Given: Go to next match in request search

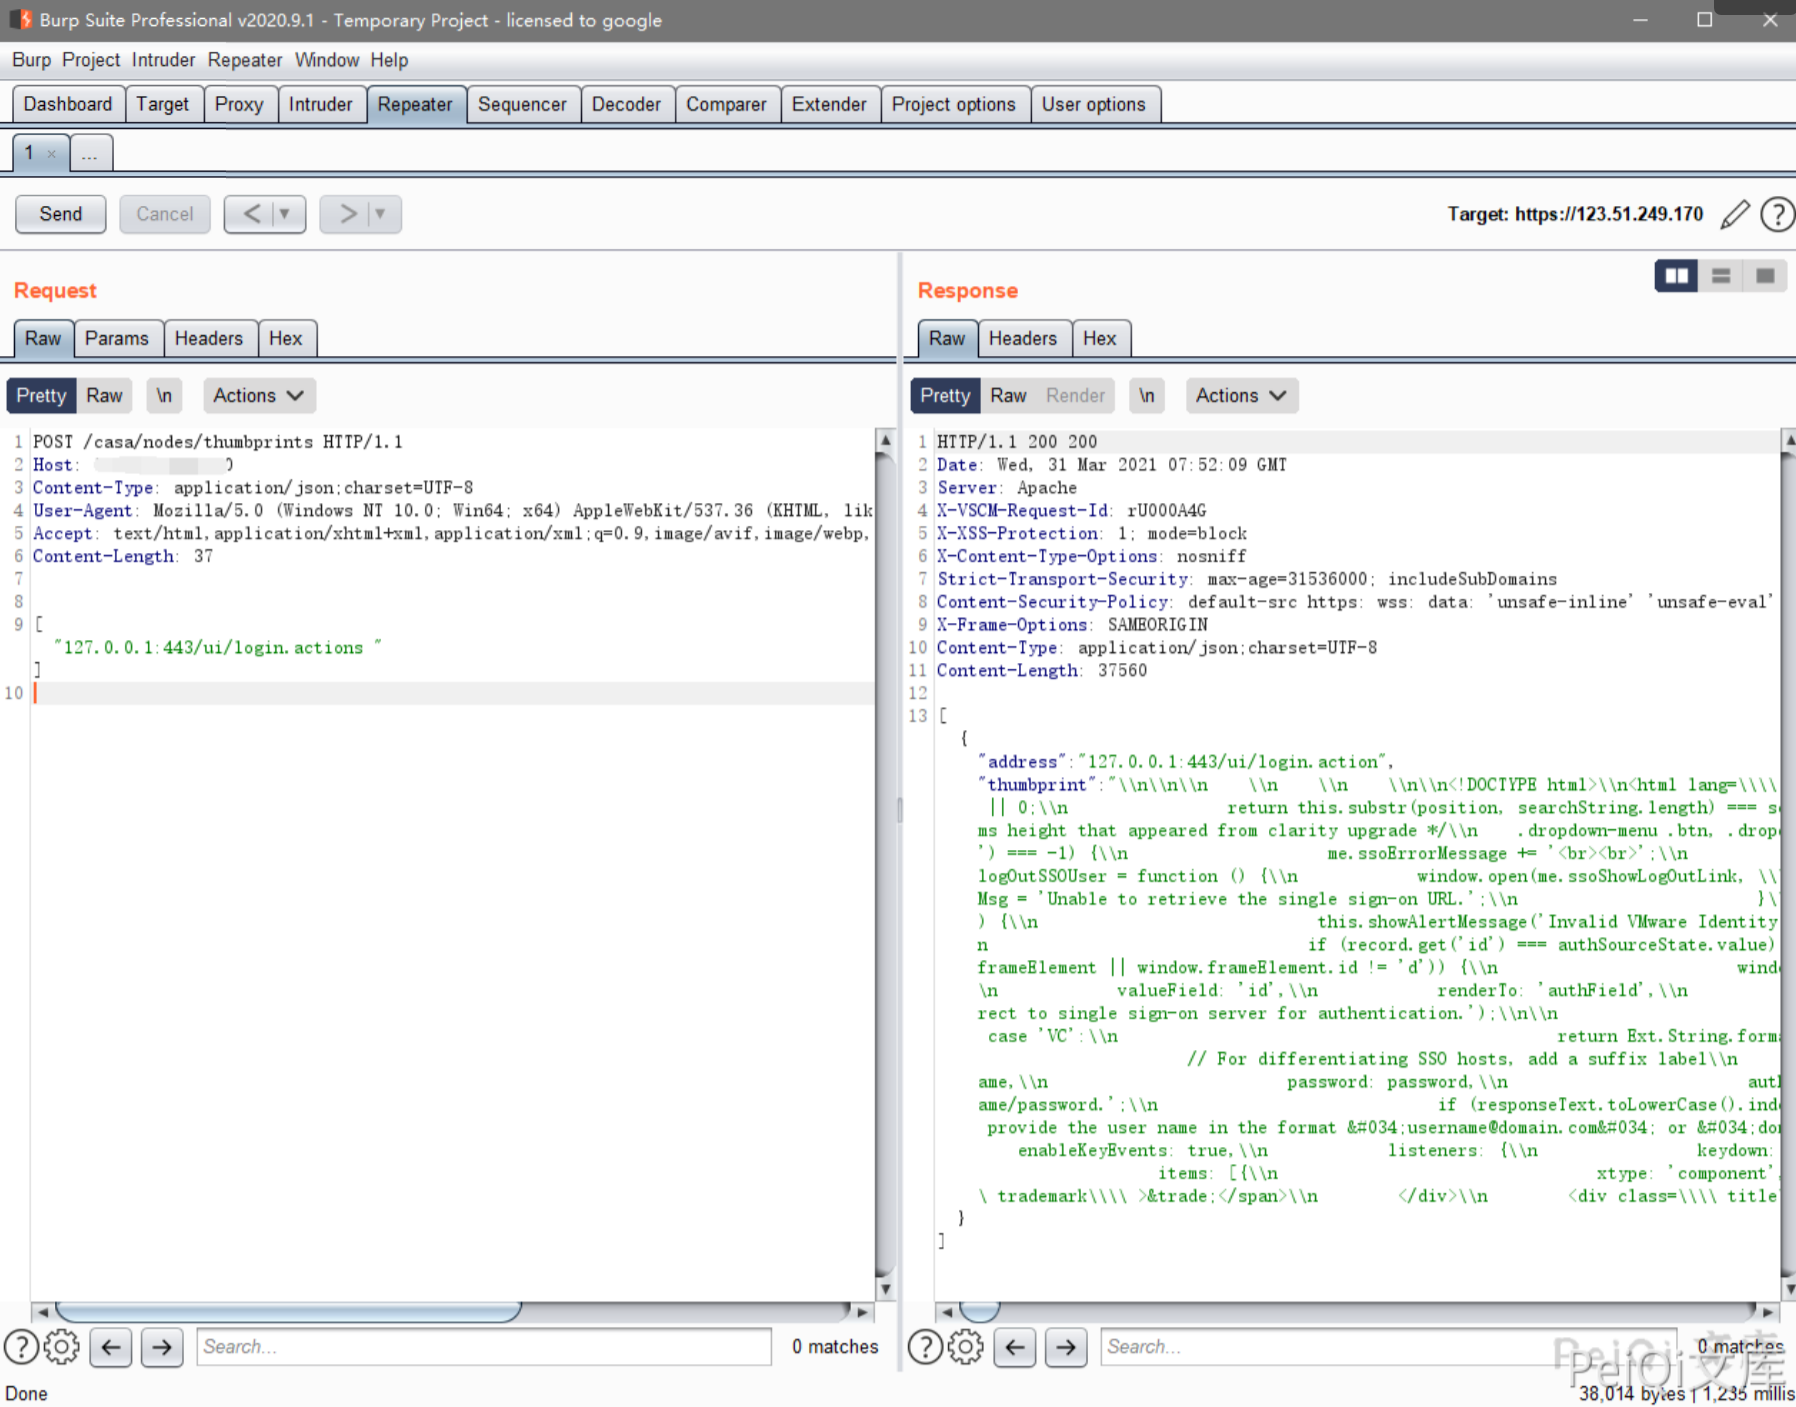Looking at the screenshot, I should pyautogui.click(x=162, y=1347).
